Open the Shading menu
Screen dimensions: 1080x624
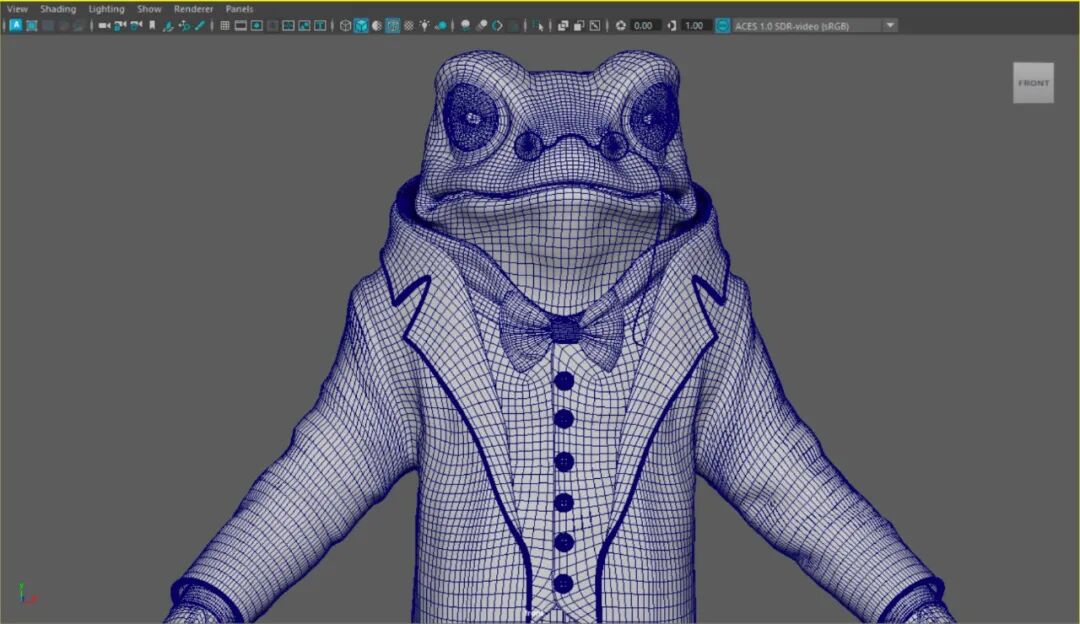(x=58, y=9)
